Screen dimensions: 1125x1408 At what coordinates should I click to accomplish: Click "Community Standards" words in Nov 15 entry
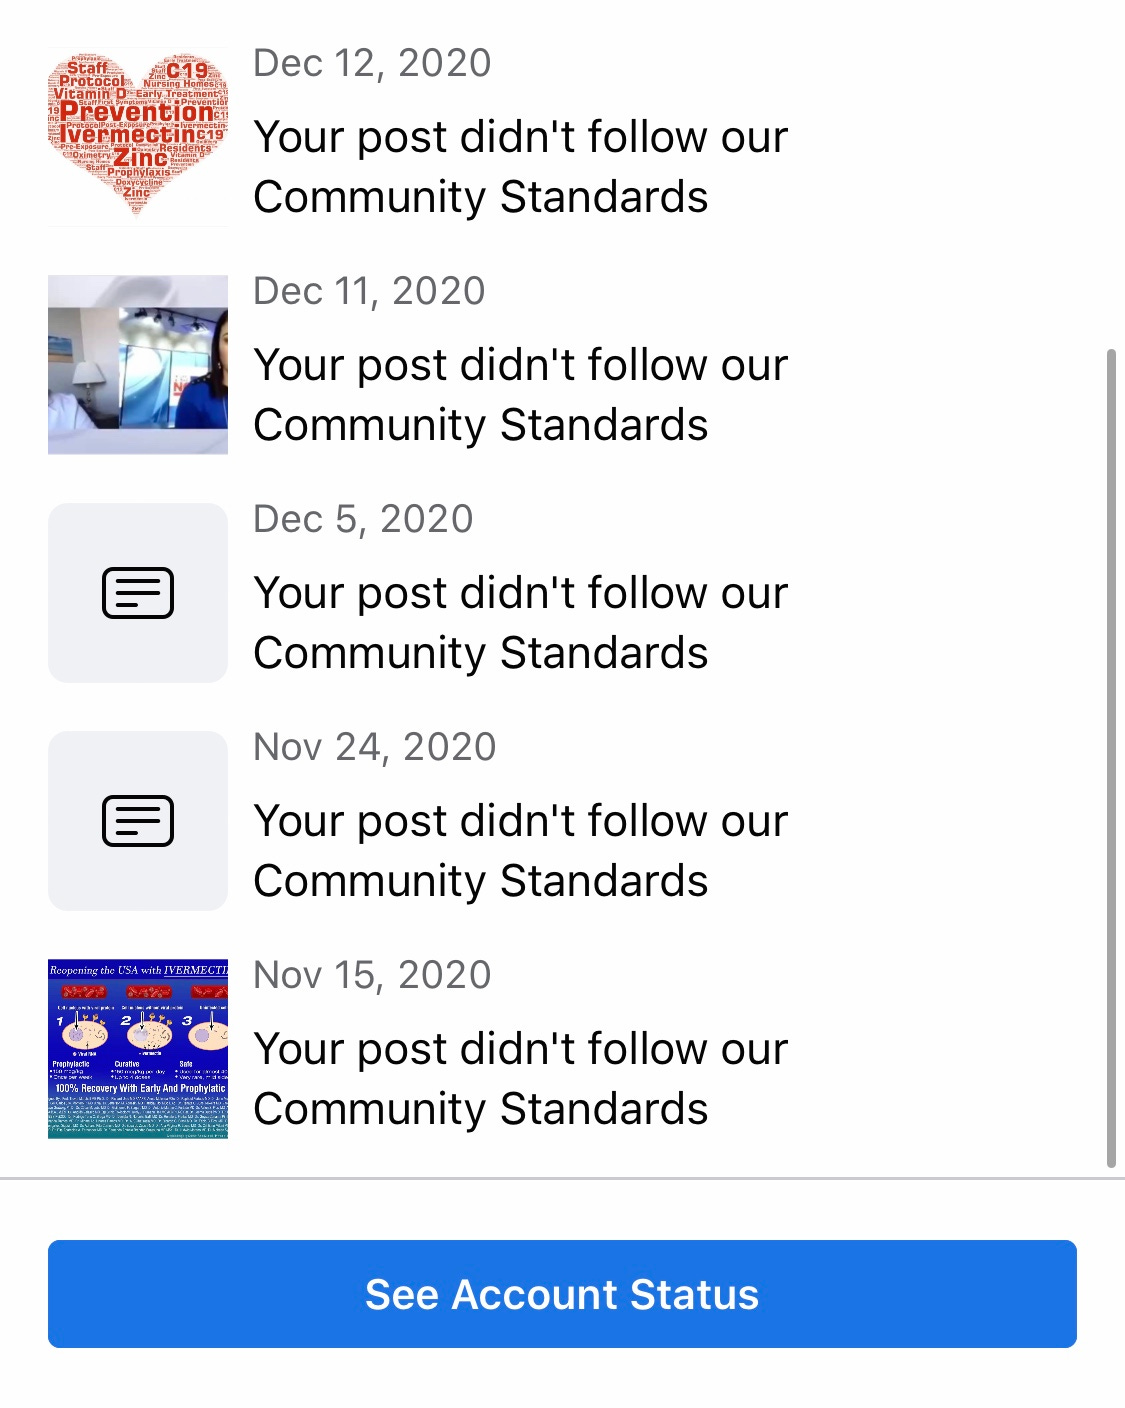coord(481,1109)
